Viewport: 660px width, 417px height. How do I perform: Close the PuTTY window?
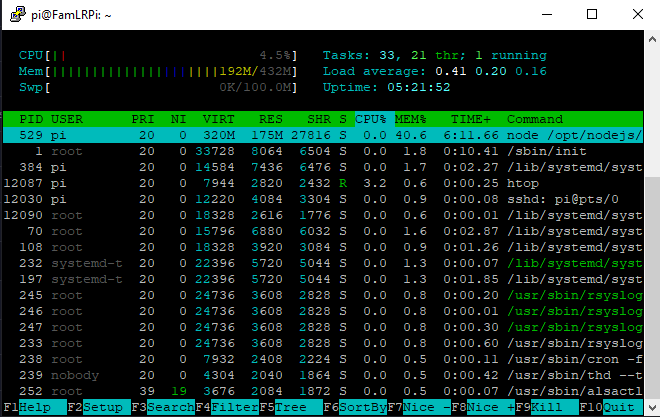point(637,14)
